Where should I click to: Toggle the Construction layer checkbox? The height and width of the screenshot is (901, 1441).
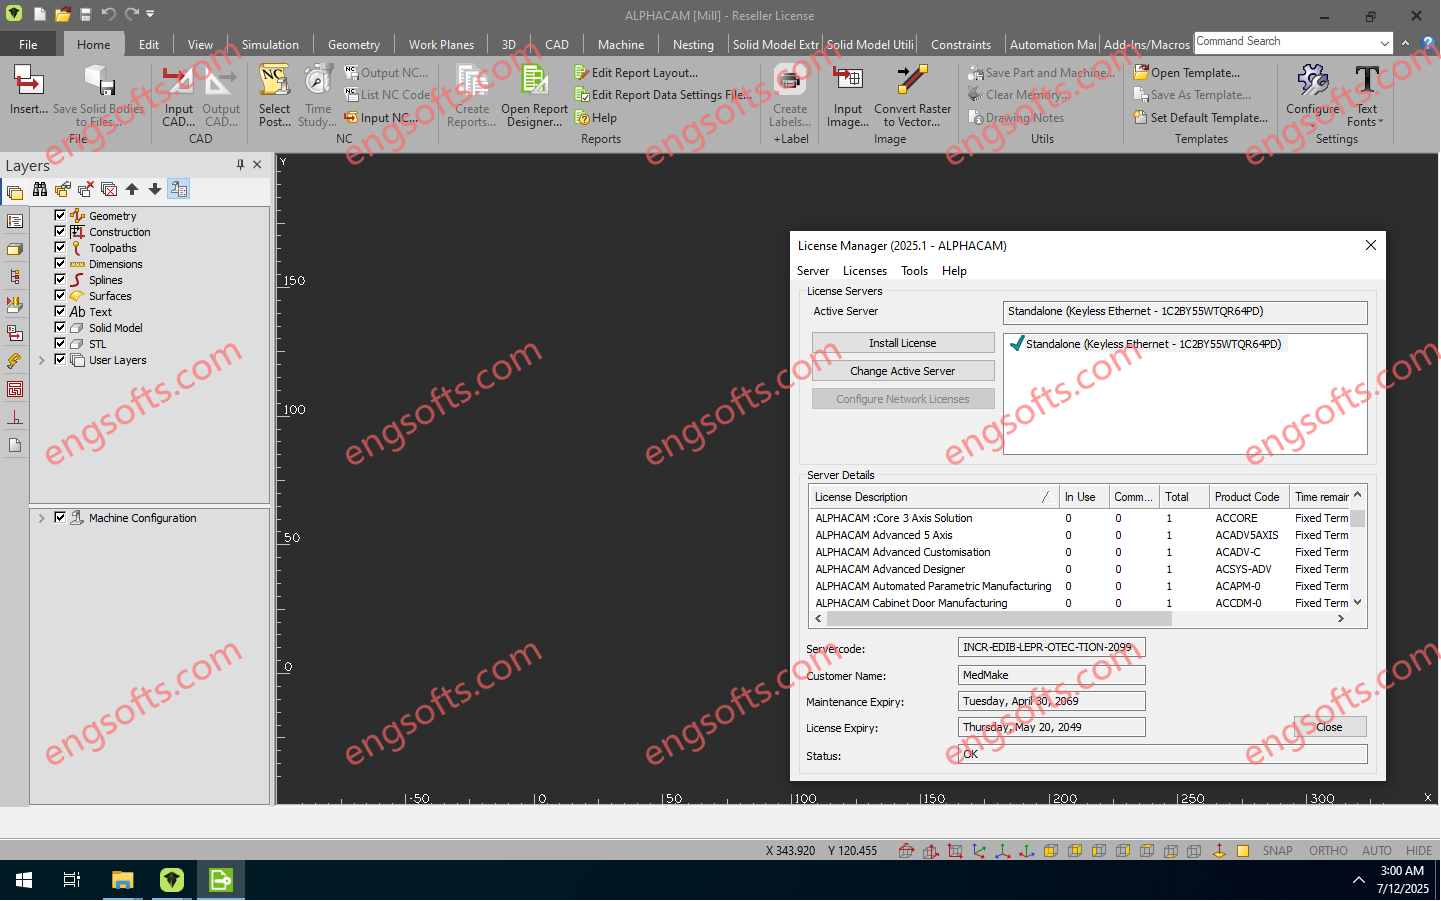(x=60, y=231)
